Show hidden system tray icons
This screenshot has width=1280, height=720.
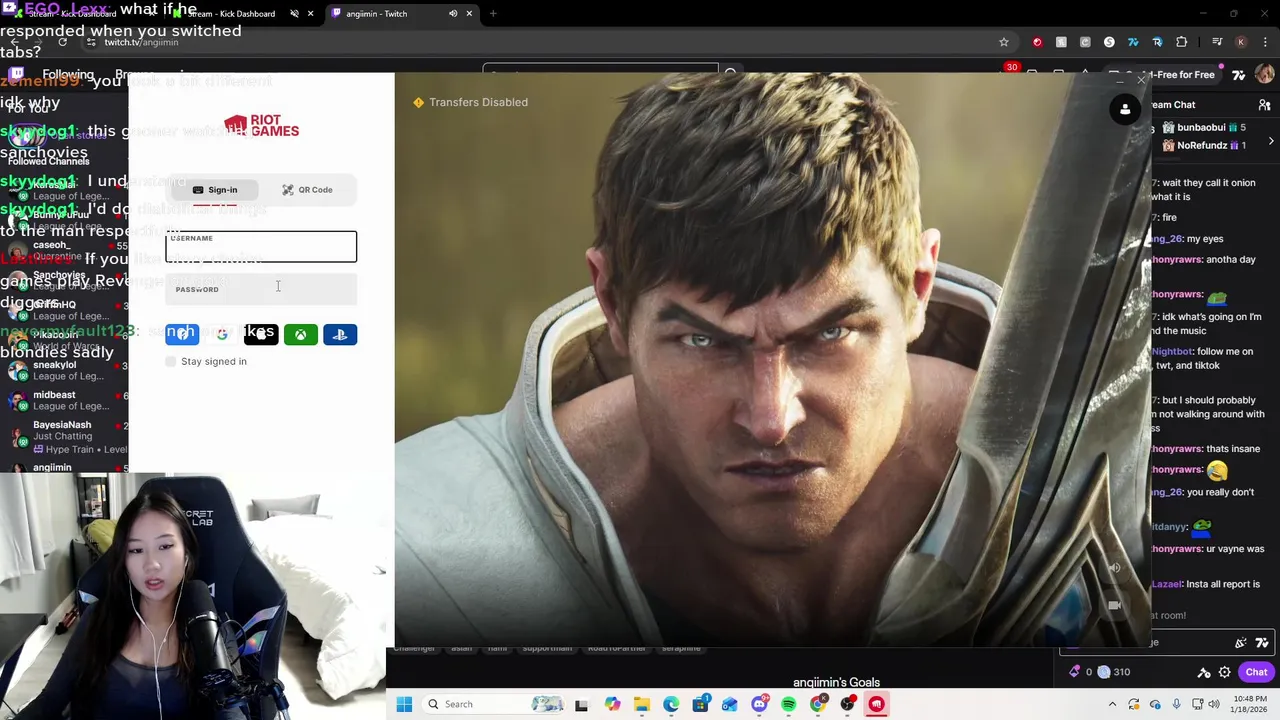point(1112,704)
